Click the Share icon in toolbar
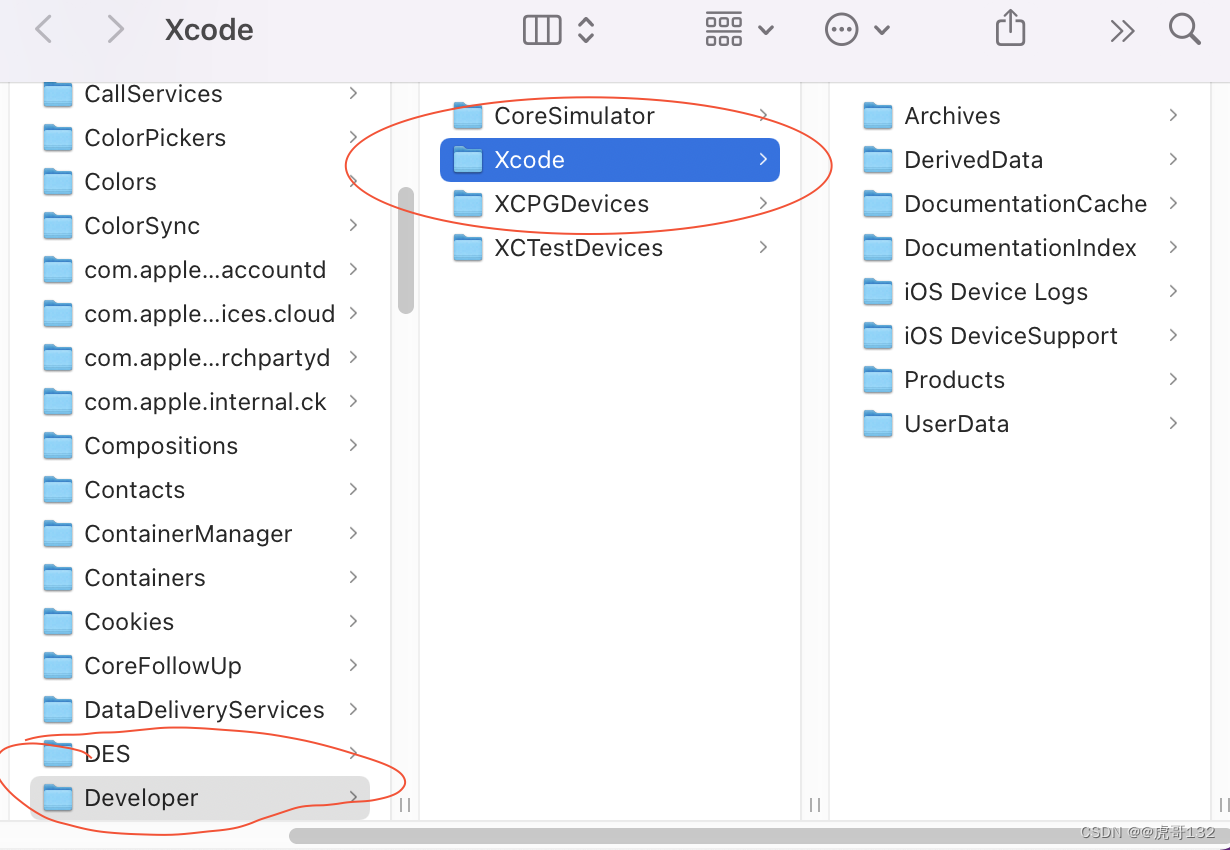The image size is (1230, 850). [x=1011, y=27]
